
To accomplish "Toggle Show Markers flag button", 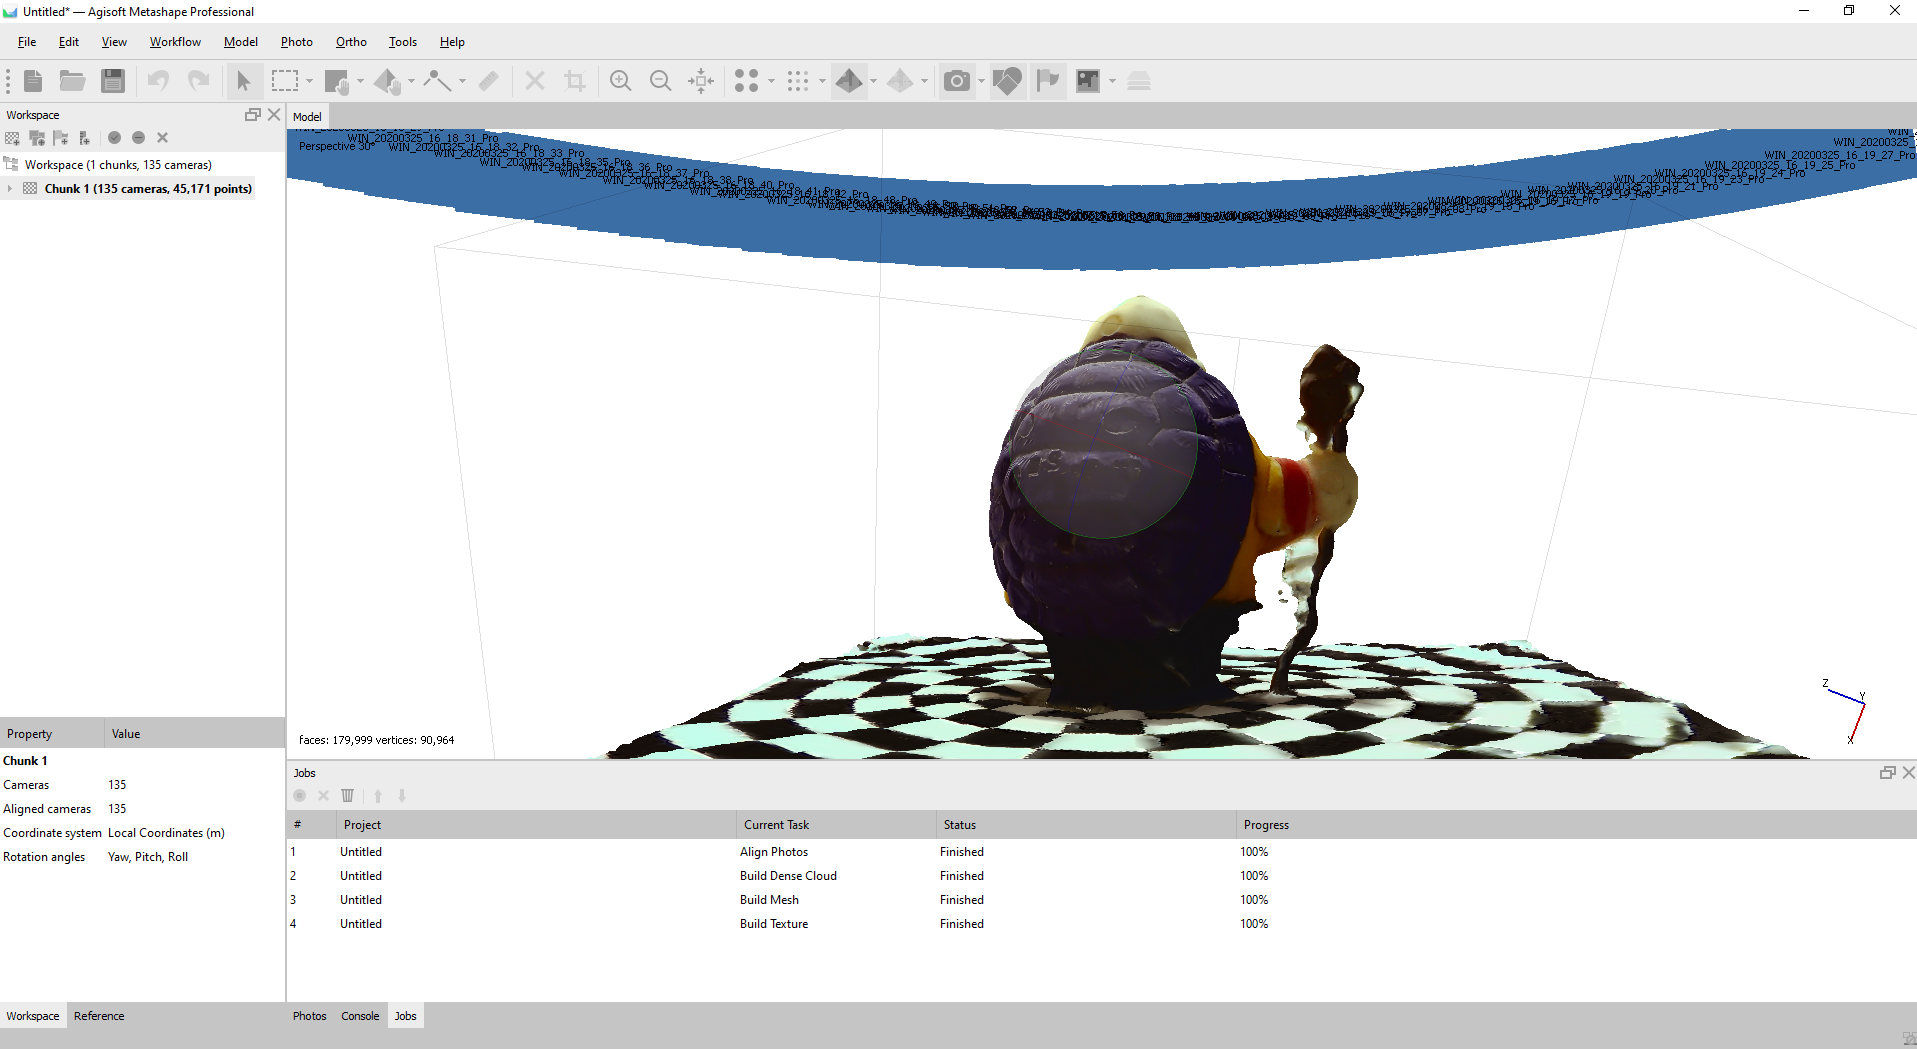I will coord(1047,81).
